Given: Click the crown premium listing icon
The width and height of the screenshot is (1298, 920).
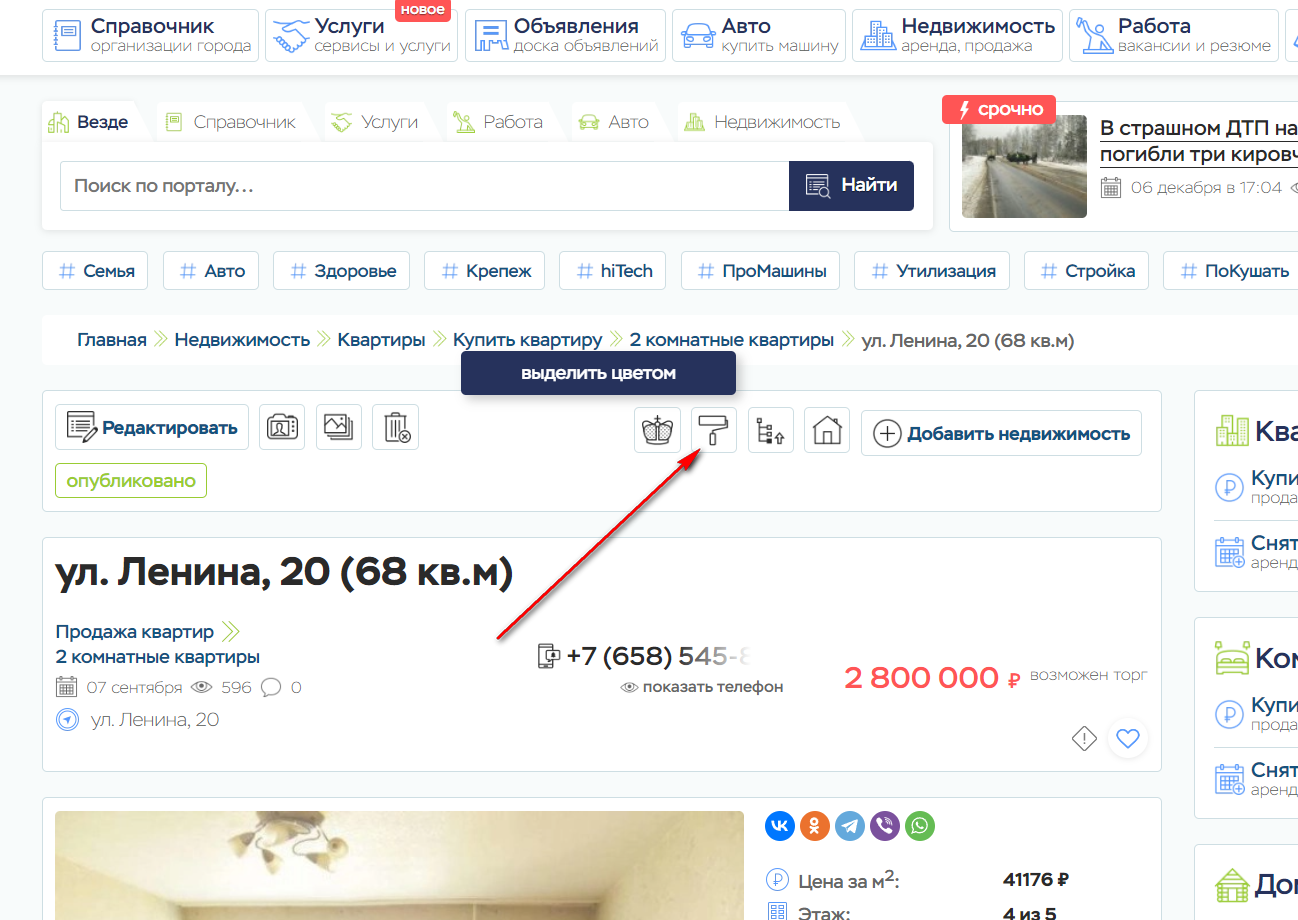Looking at the screenshot, I should pos(657,431).
